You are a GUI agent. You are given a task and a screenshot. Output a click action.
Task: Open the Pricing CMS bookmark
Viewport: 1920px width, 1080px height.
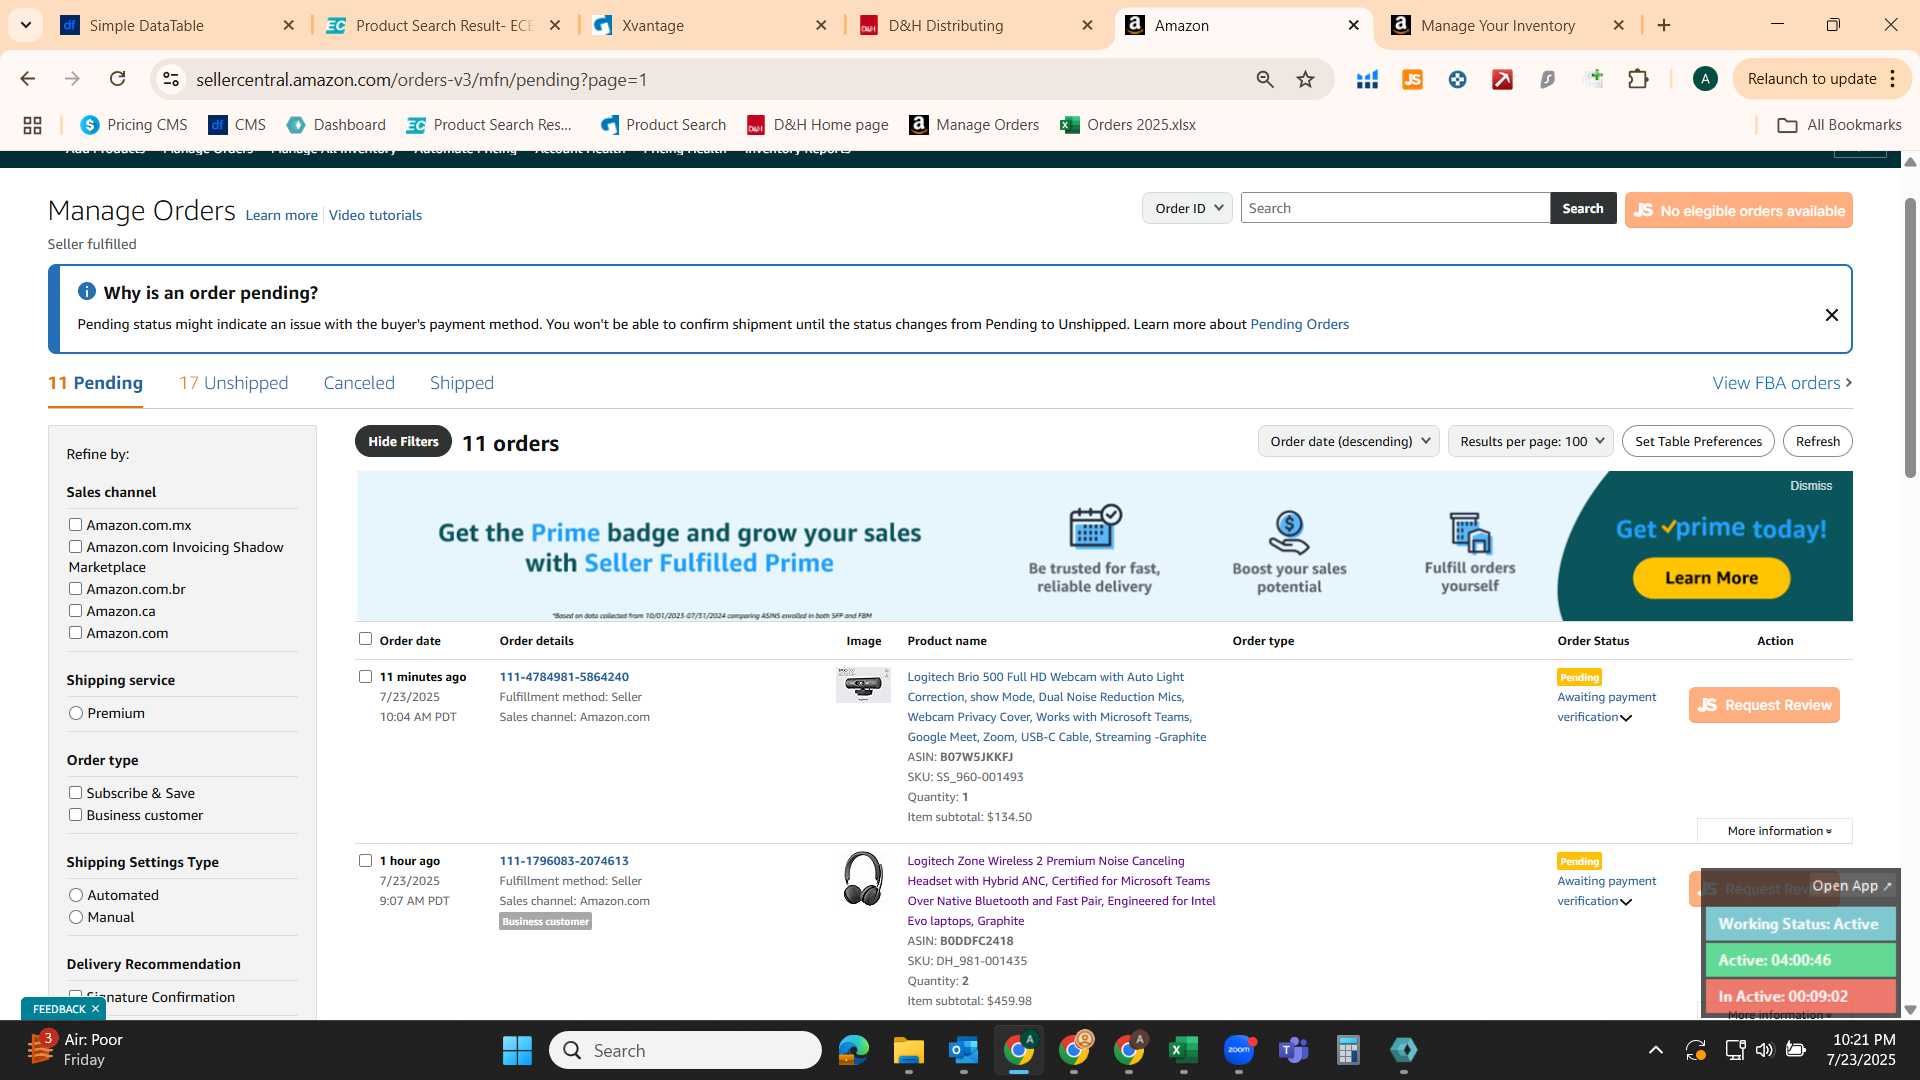pos(134,125)
